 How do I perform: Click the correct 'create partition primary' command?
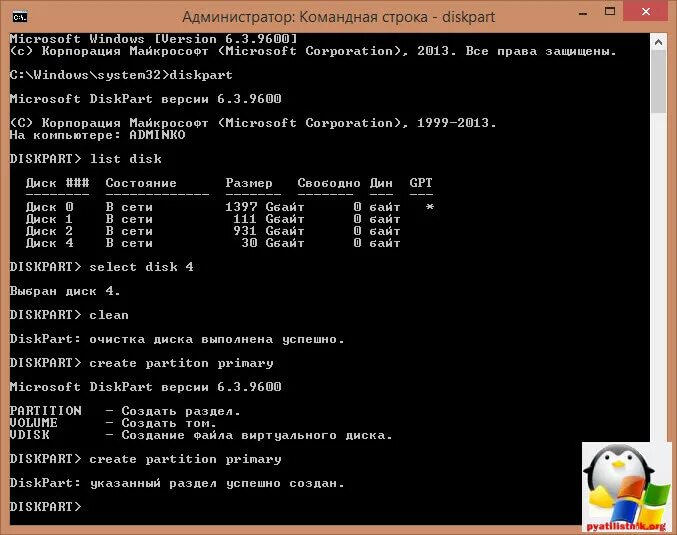(x=146, y=459)
